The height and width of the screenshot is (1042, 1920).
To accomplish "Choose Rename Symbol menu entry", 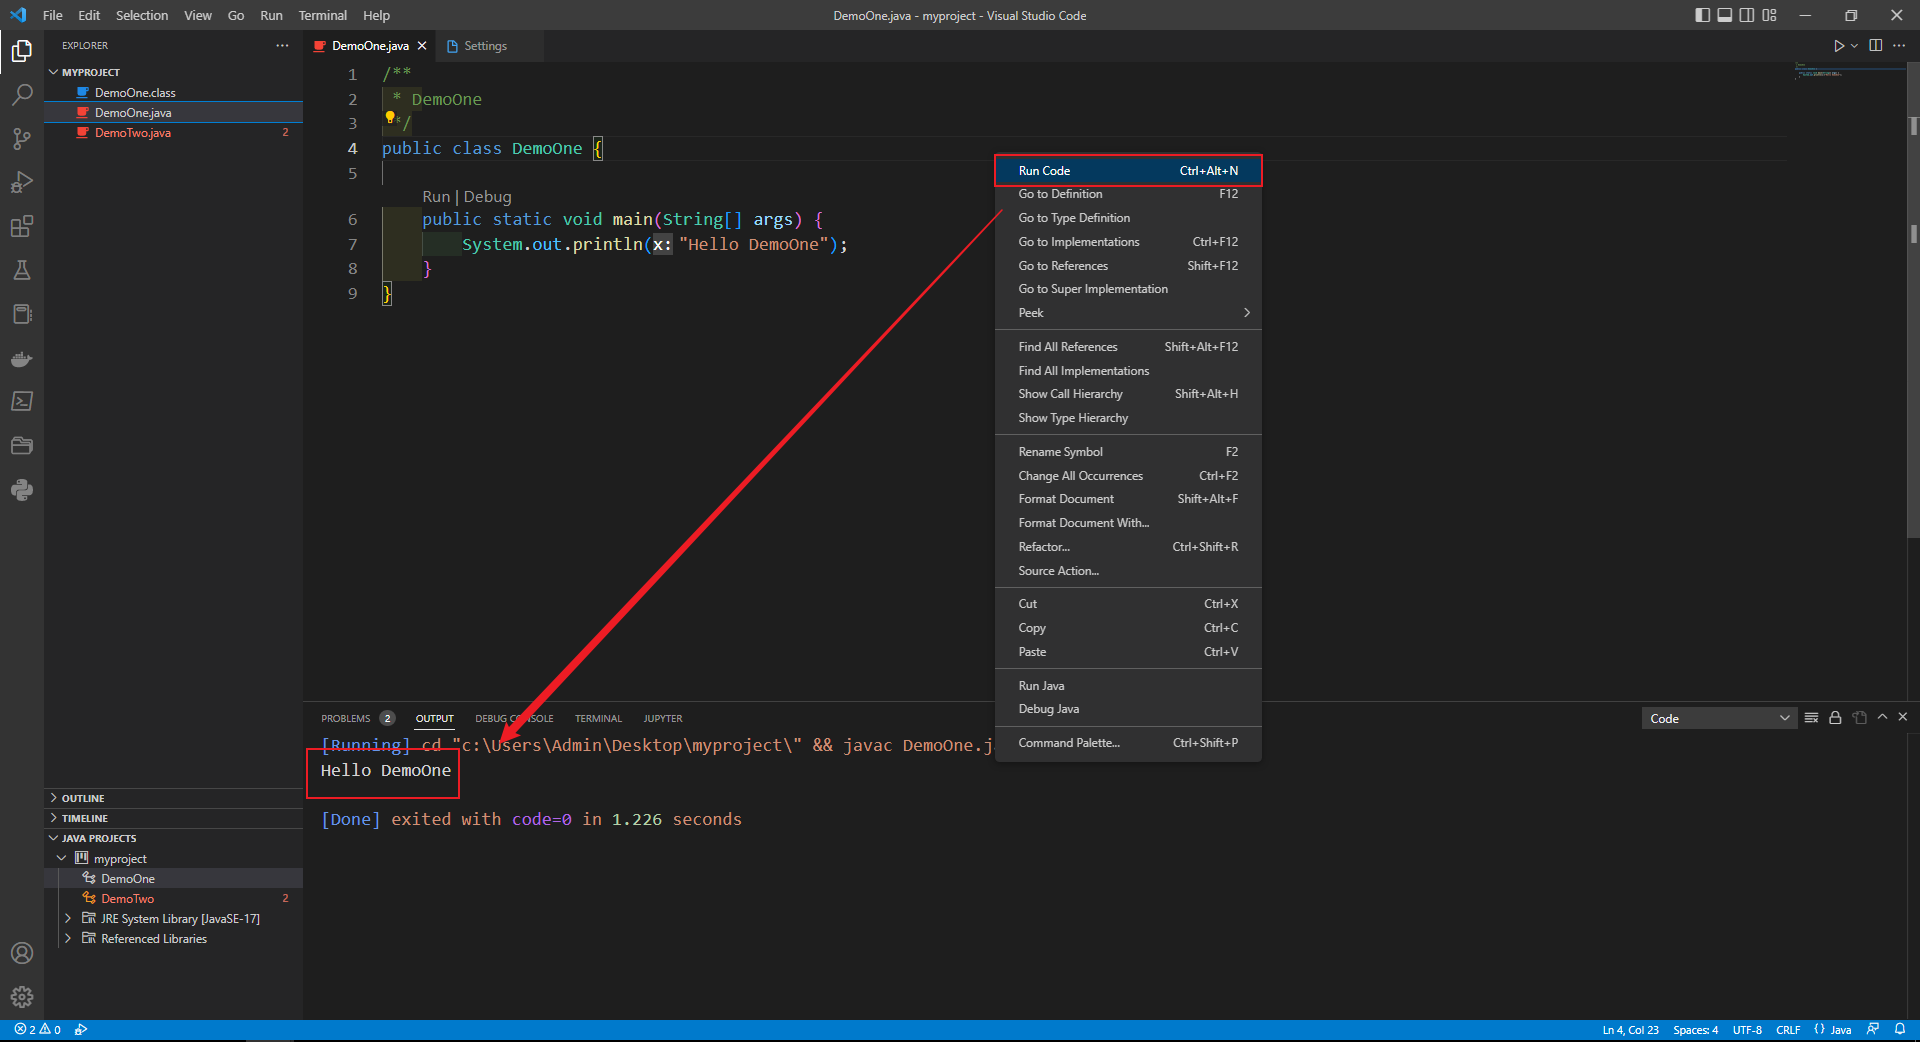I will pos(1128,452).
